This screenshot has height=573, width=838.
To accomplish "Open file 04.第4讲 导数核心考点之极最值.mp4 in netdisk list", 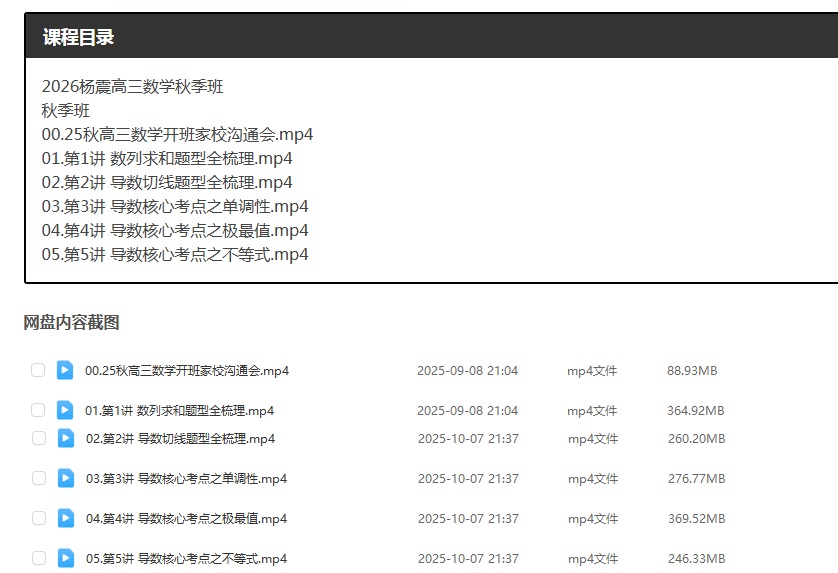I will [x=187, y=518].
